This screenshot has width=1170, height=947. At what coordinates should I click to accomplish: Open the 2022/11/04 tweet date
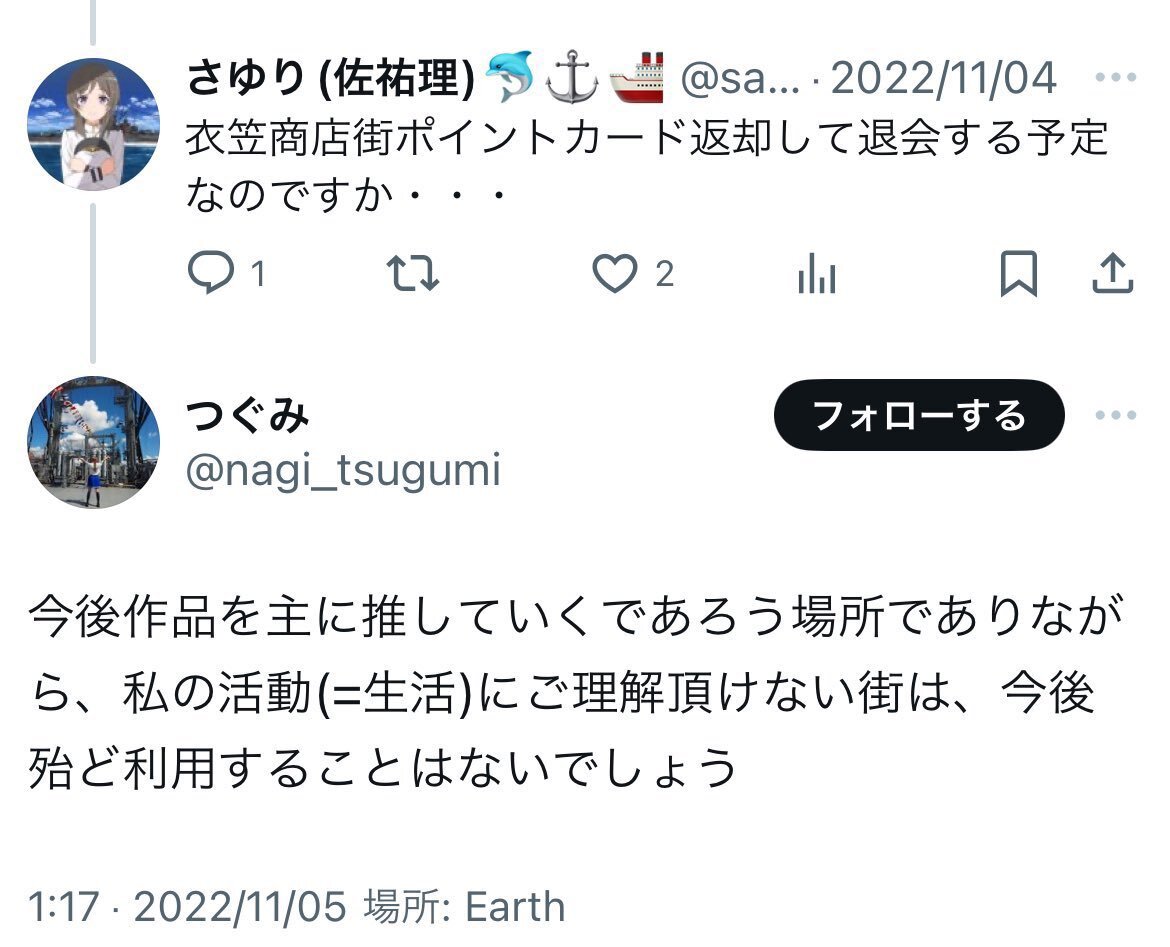pos(943,78)
